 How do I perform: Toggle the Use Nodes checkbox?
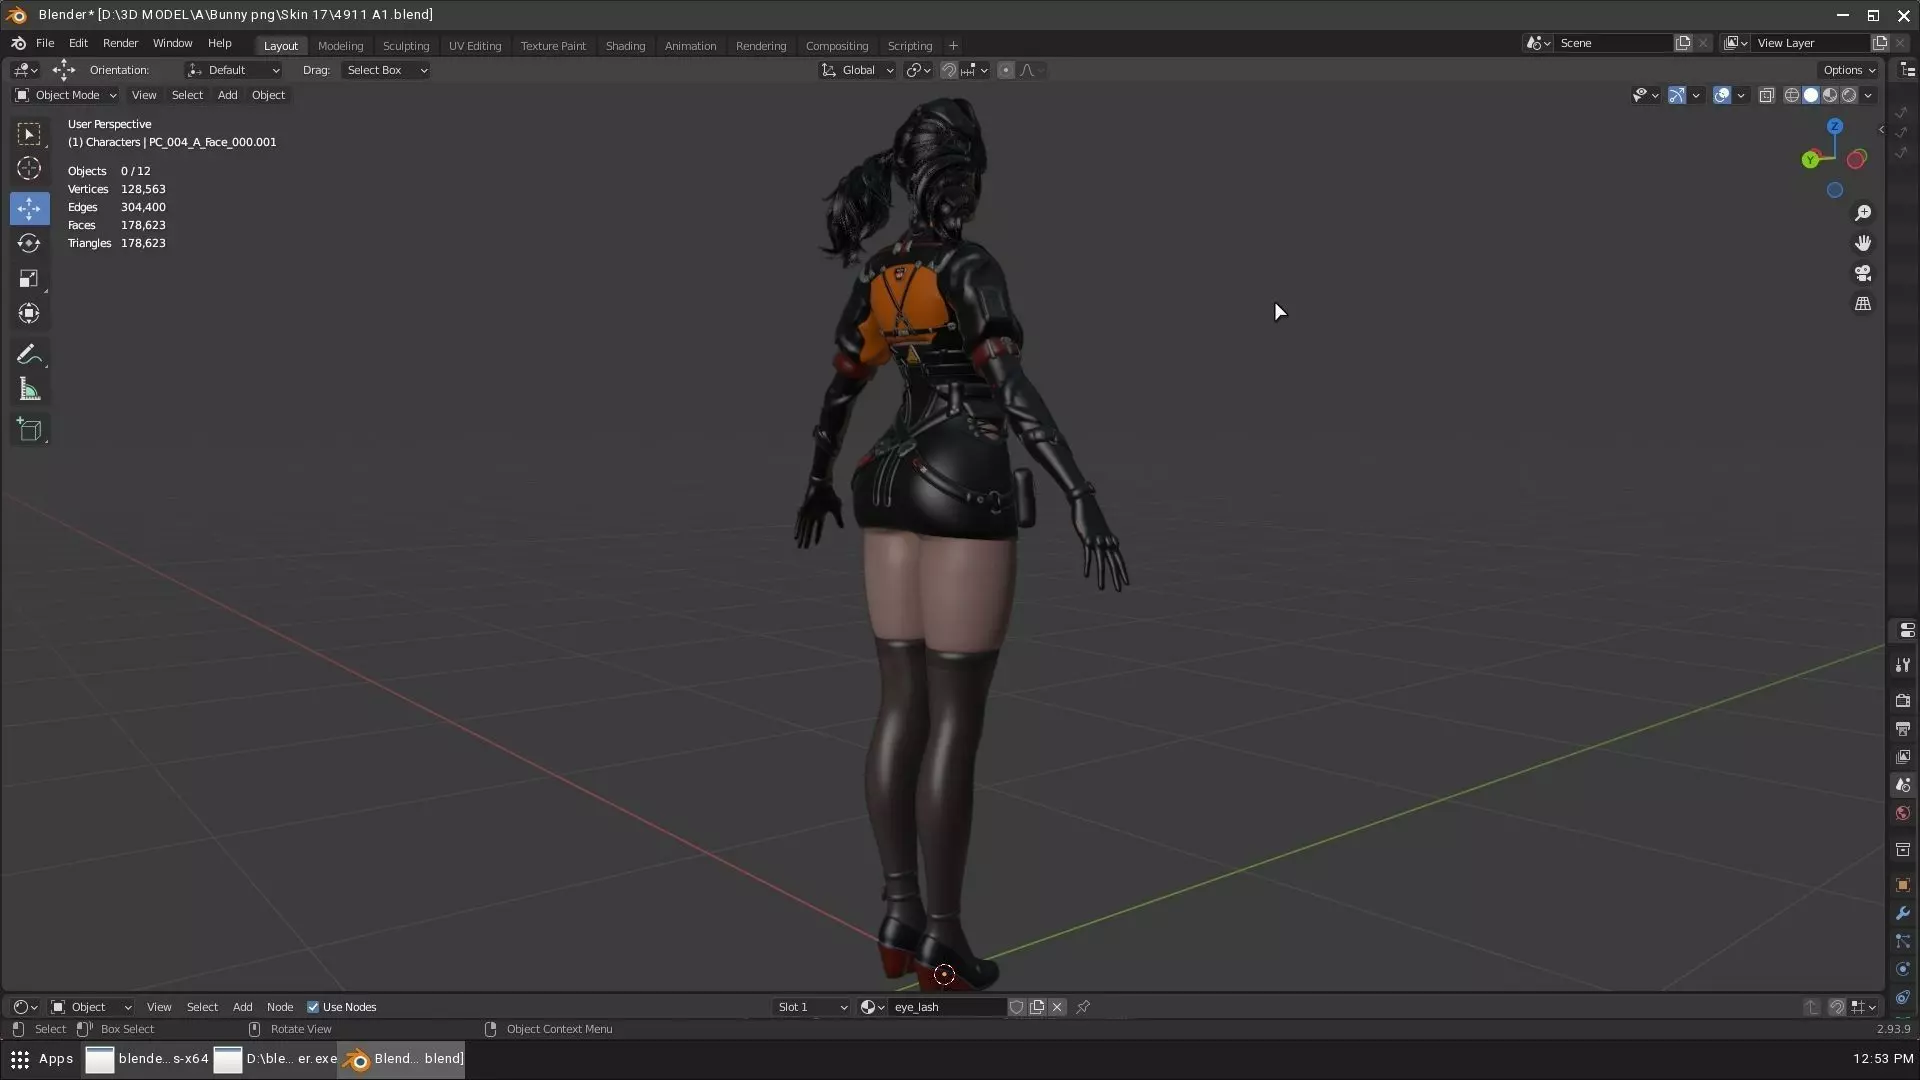point(313,1007)
